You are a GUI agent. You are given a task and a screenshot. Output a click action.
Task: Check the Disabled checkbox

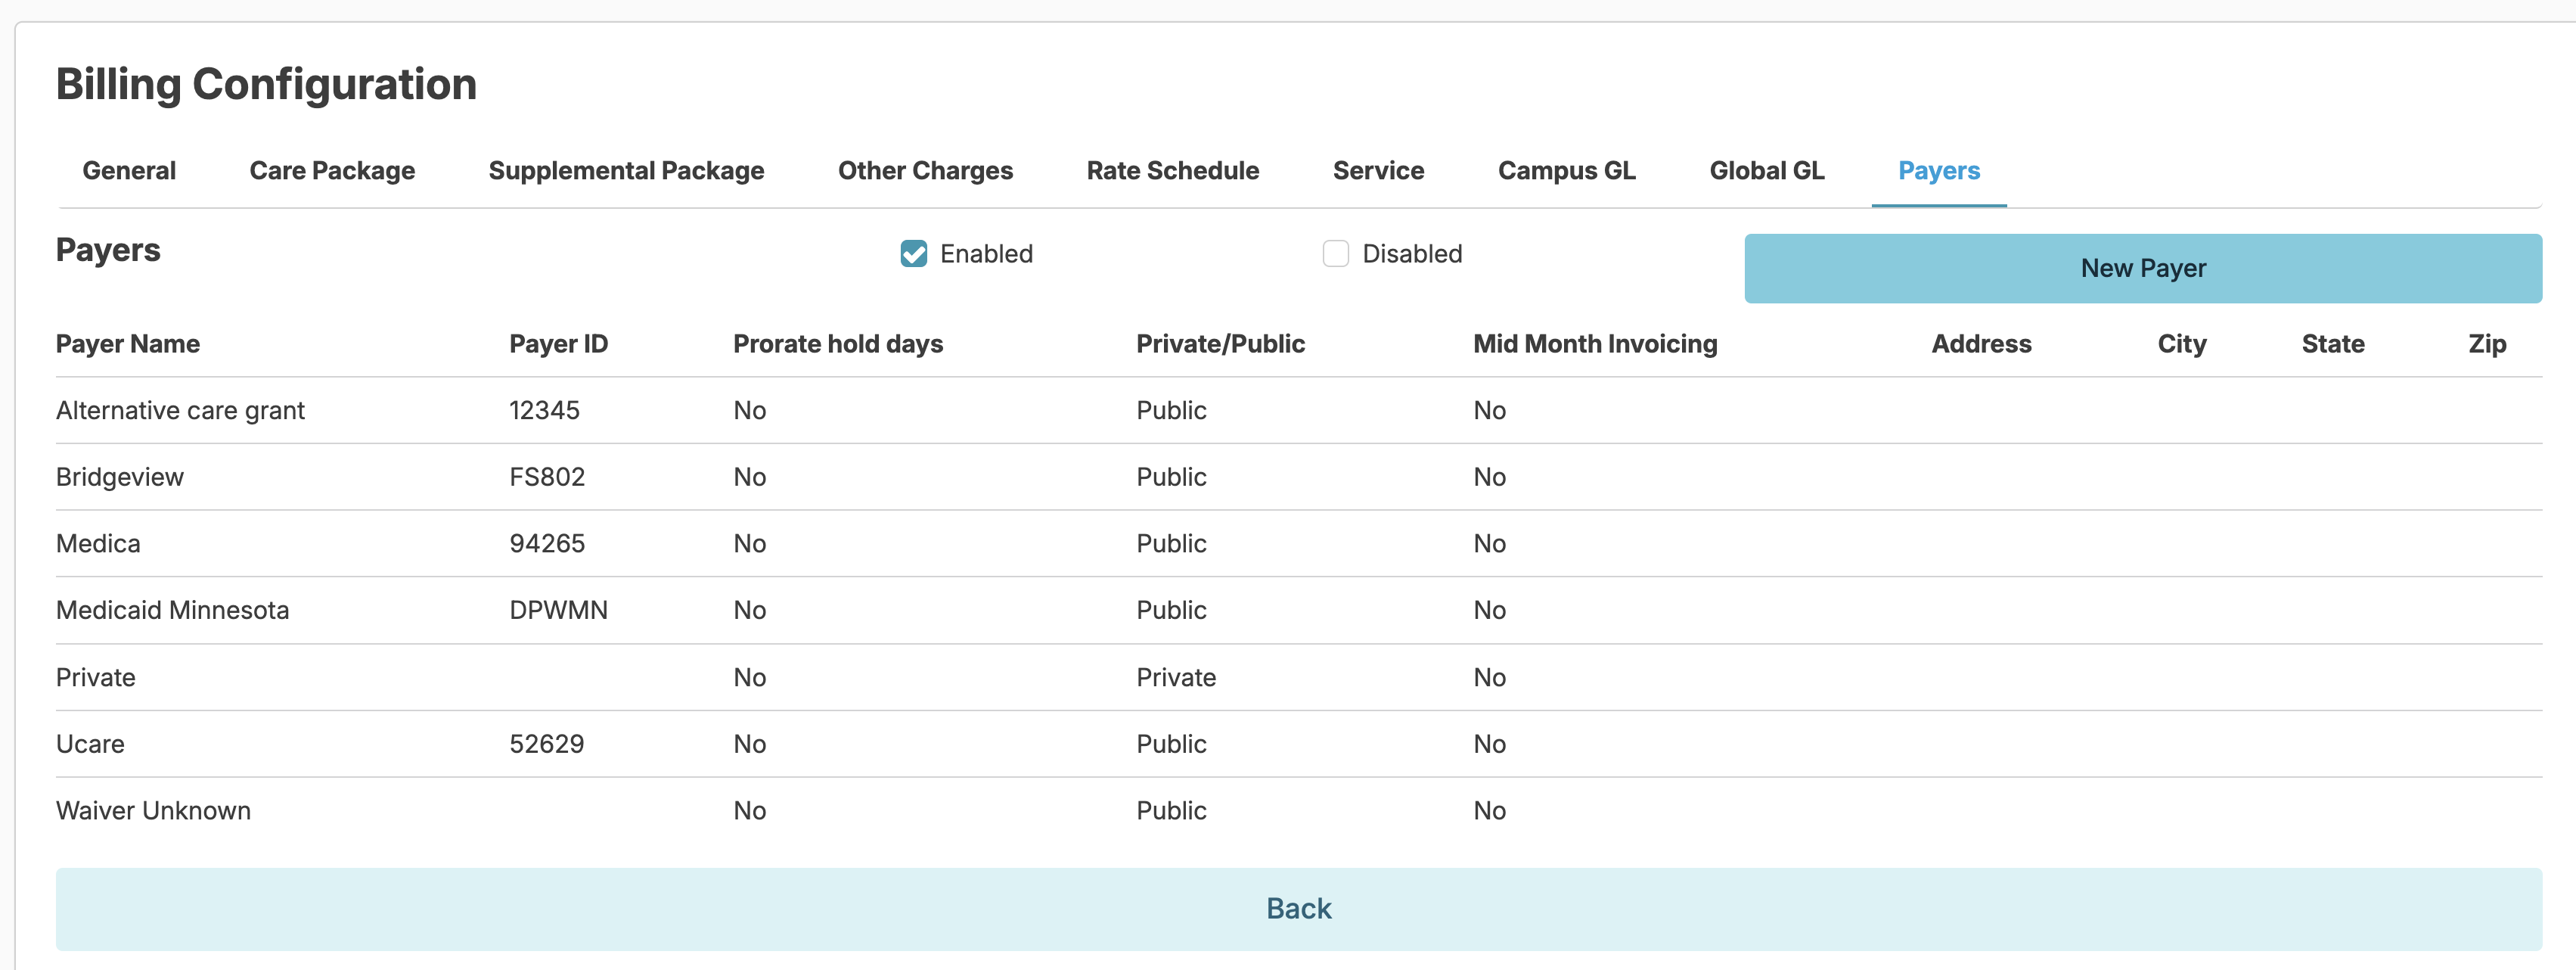click(x=1335, y=254)
